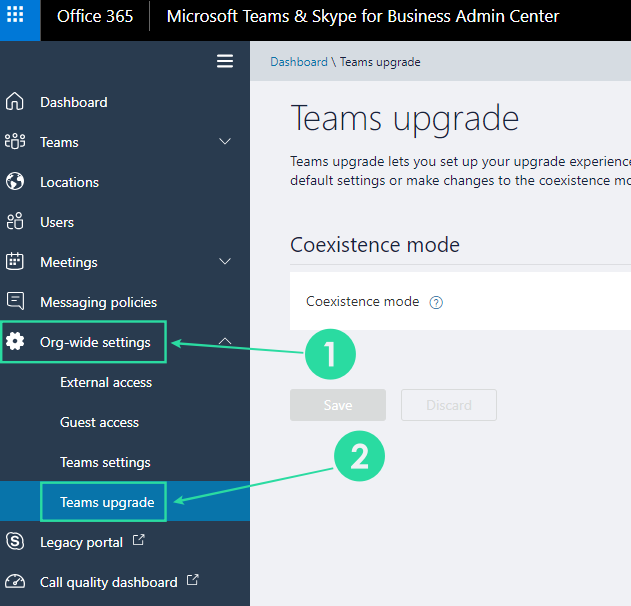Click the Org-wide settings gear icon

click(x=15, y=342)
